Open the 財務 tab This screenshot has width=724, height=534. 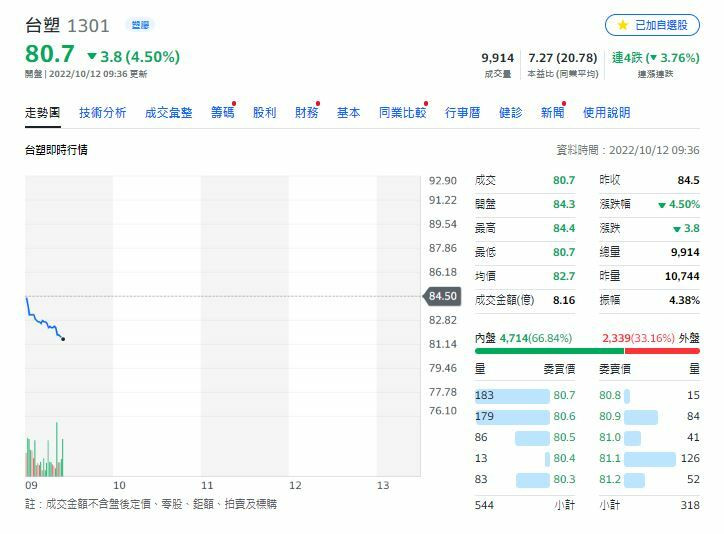307,113
